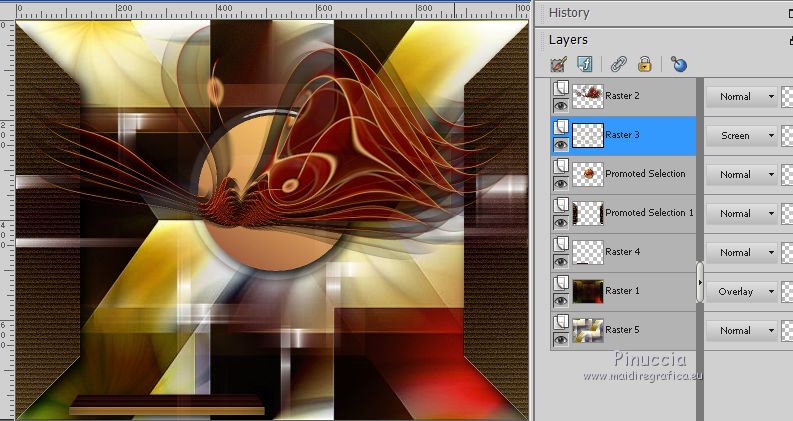Click the layer type icon of Raster 5

(x=560, y=322)
